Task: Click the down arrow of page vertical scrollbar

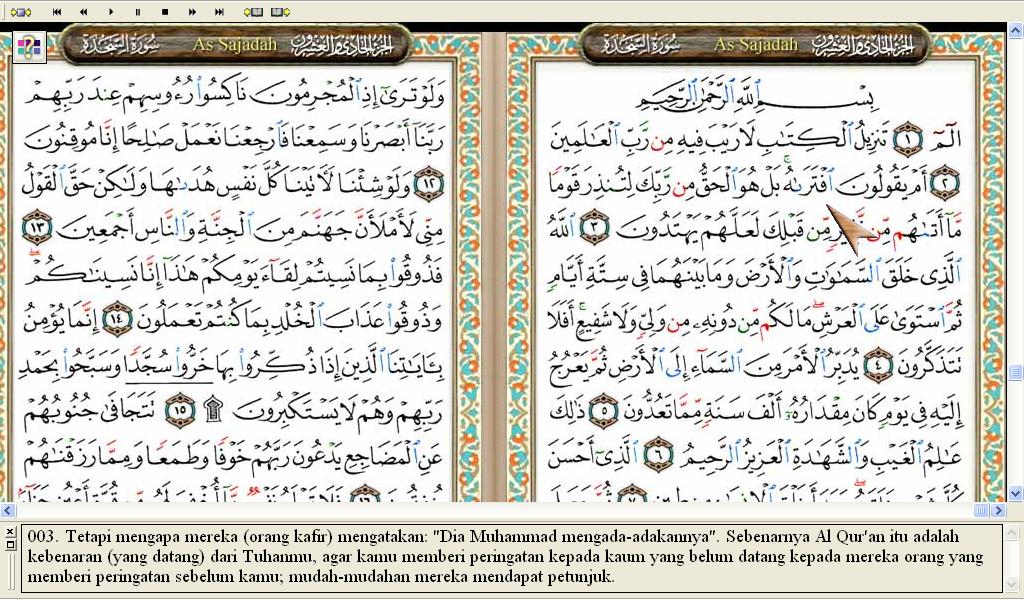Action: [x=1015, y=494]
